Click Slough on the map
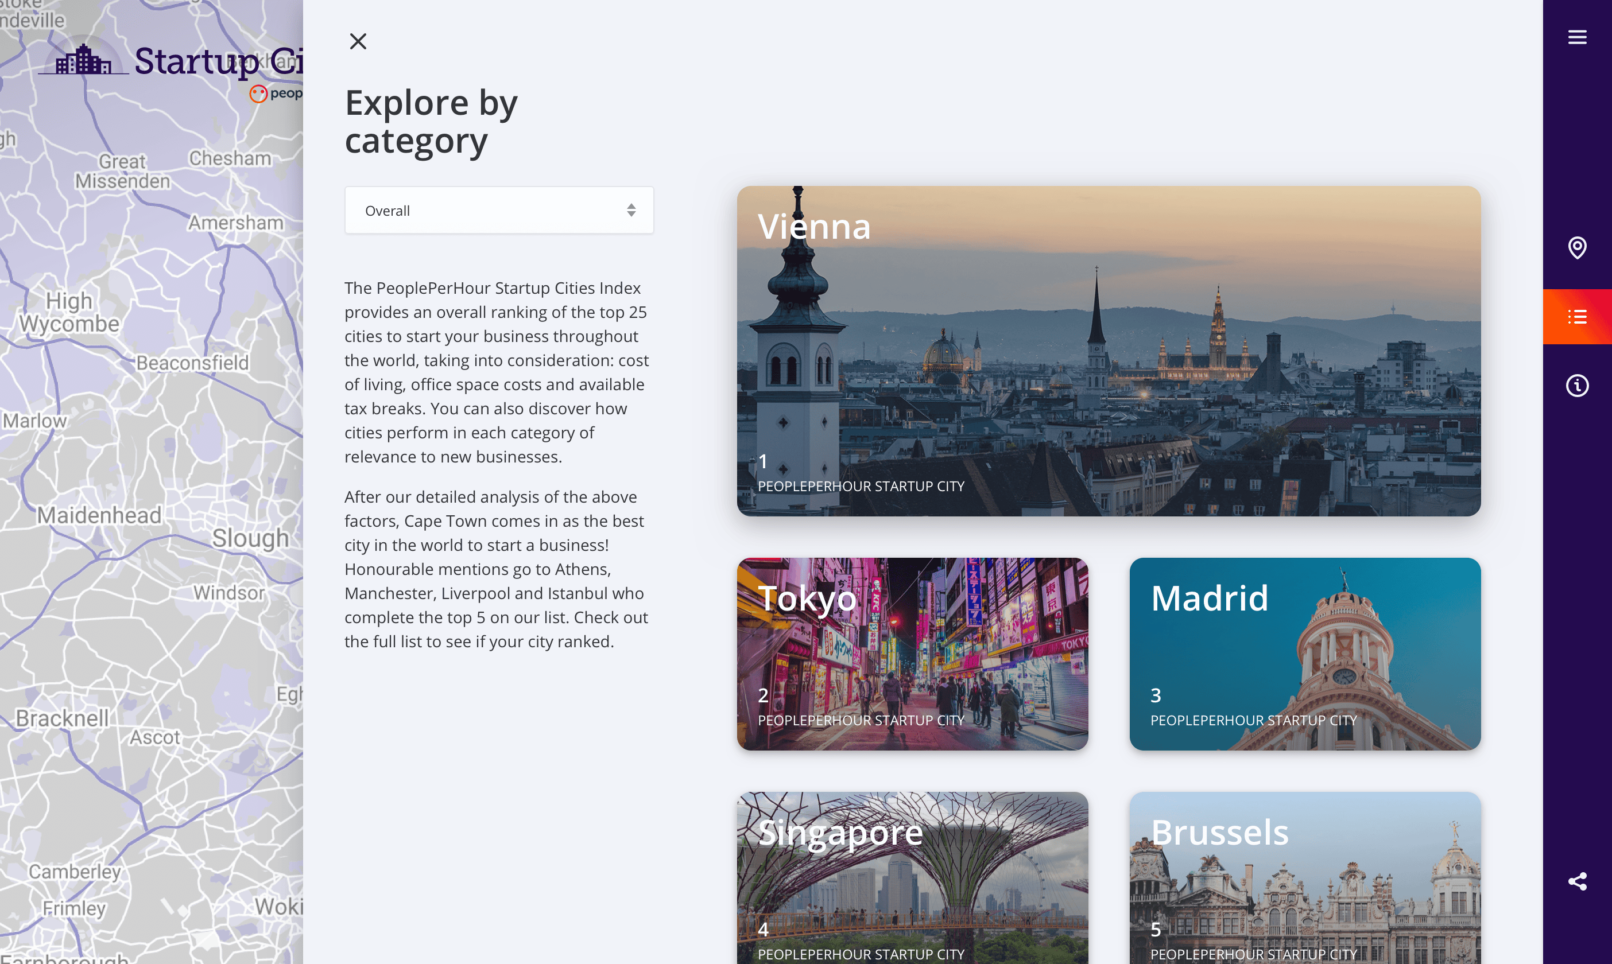1612x964 pixels. [250, 539]
